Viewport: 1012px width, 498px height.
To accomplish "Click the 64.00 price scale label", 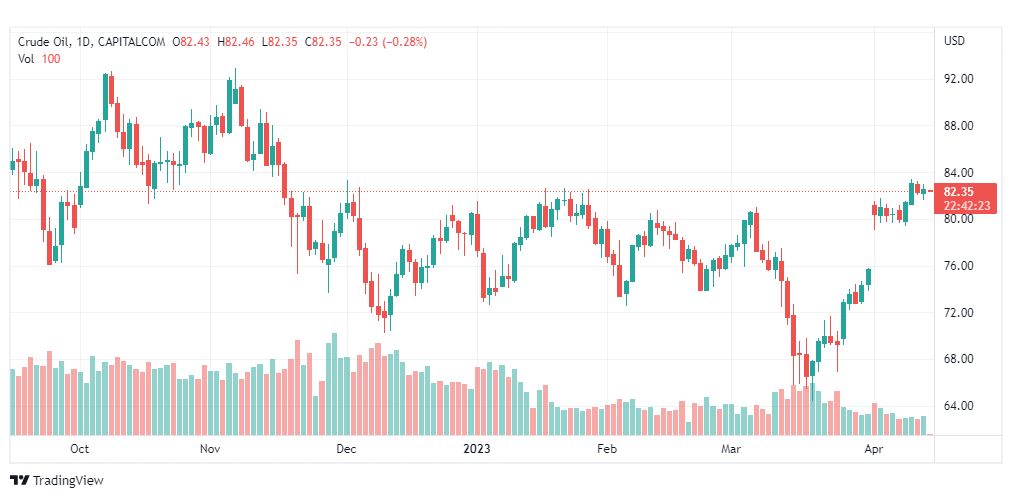I will click(958, 406).
